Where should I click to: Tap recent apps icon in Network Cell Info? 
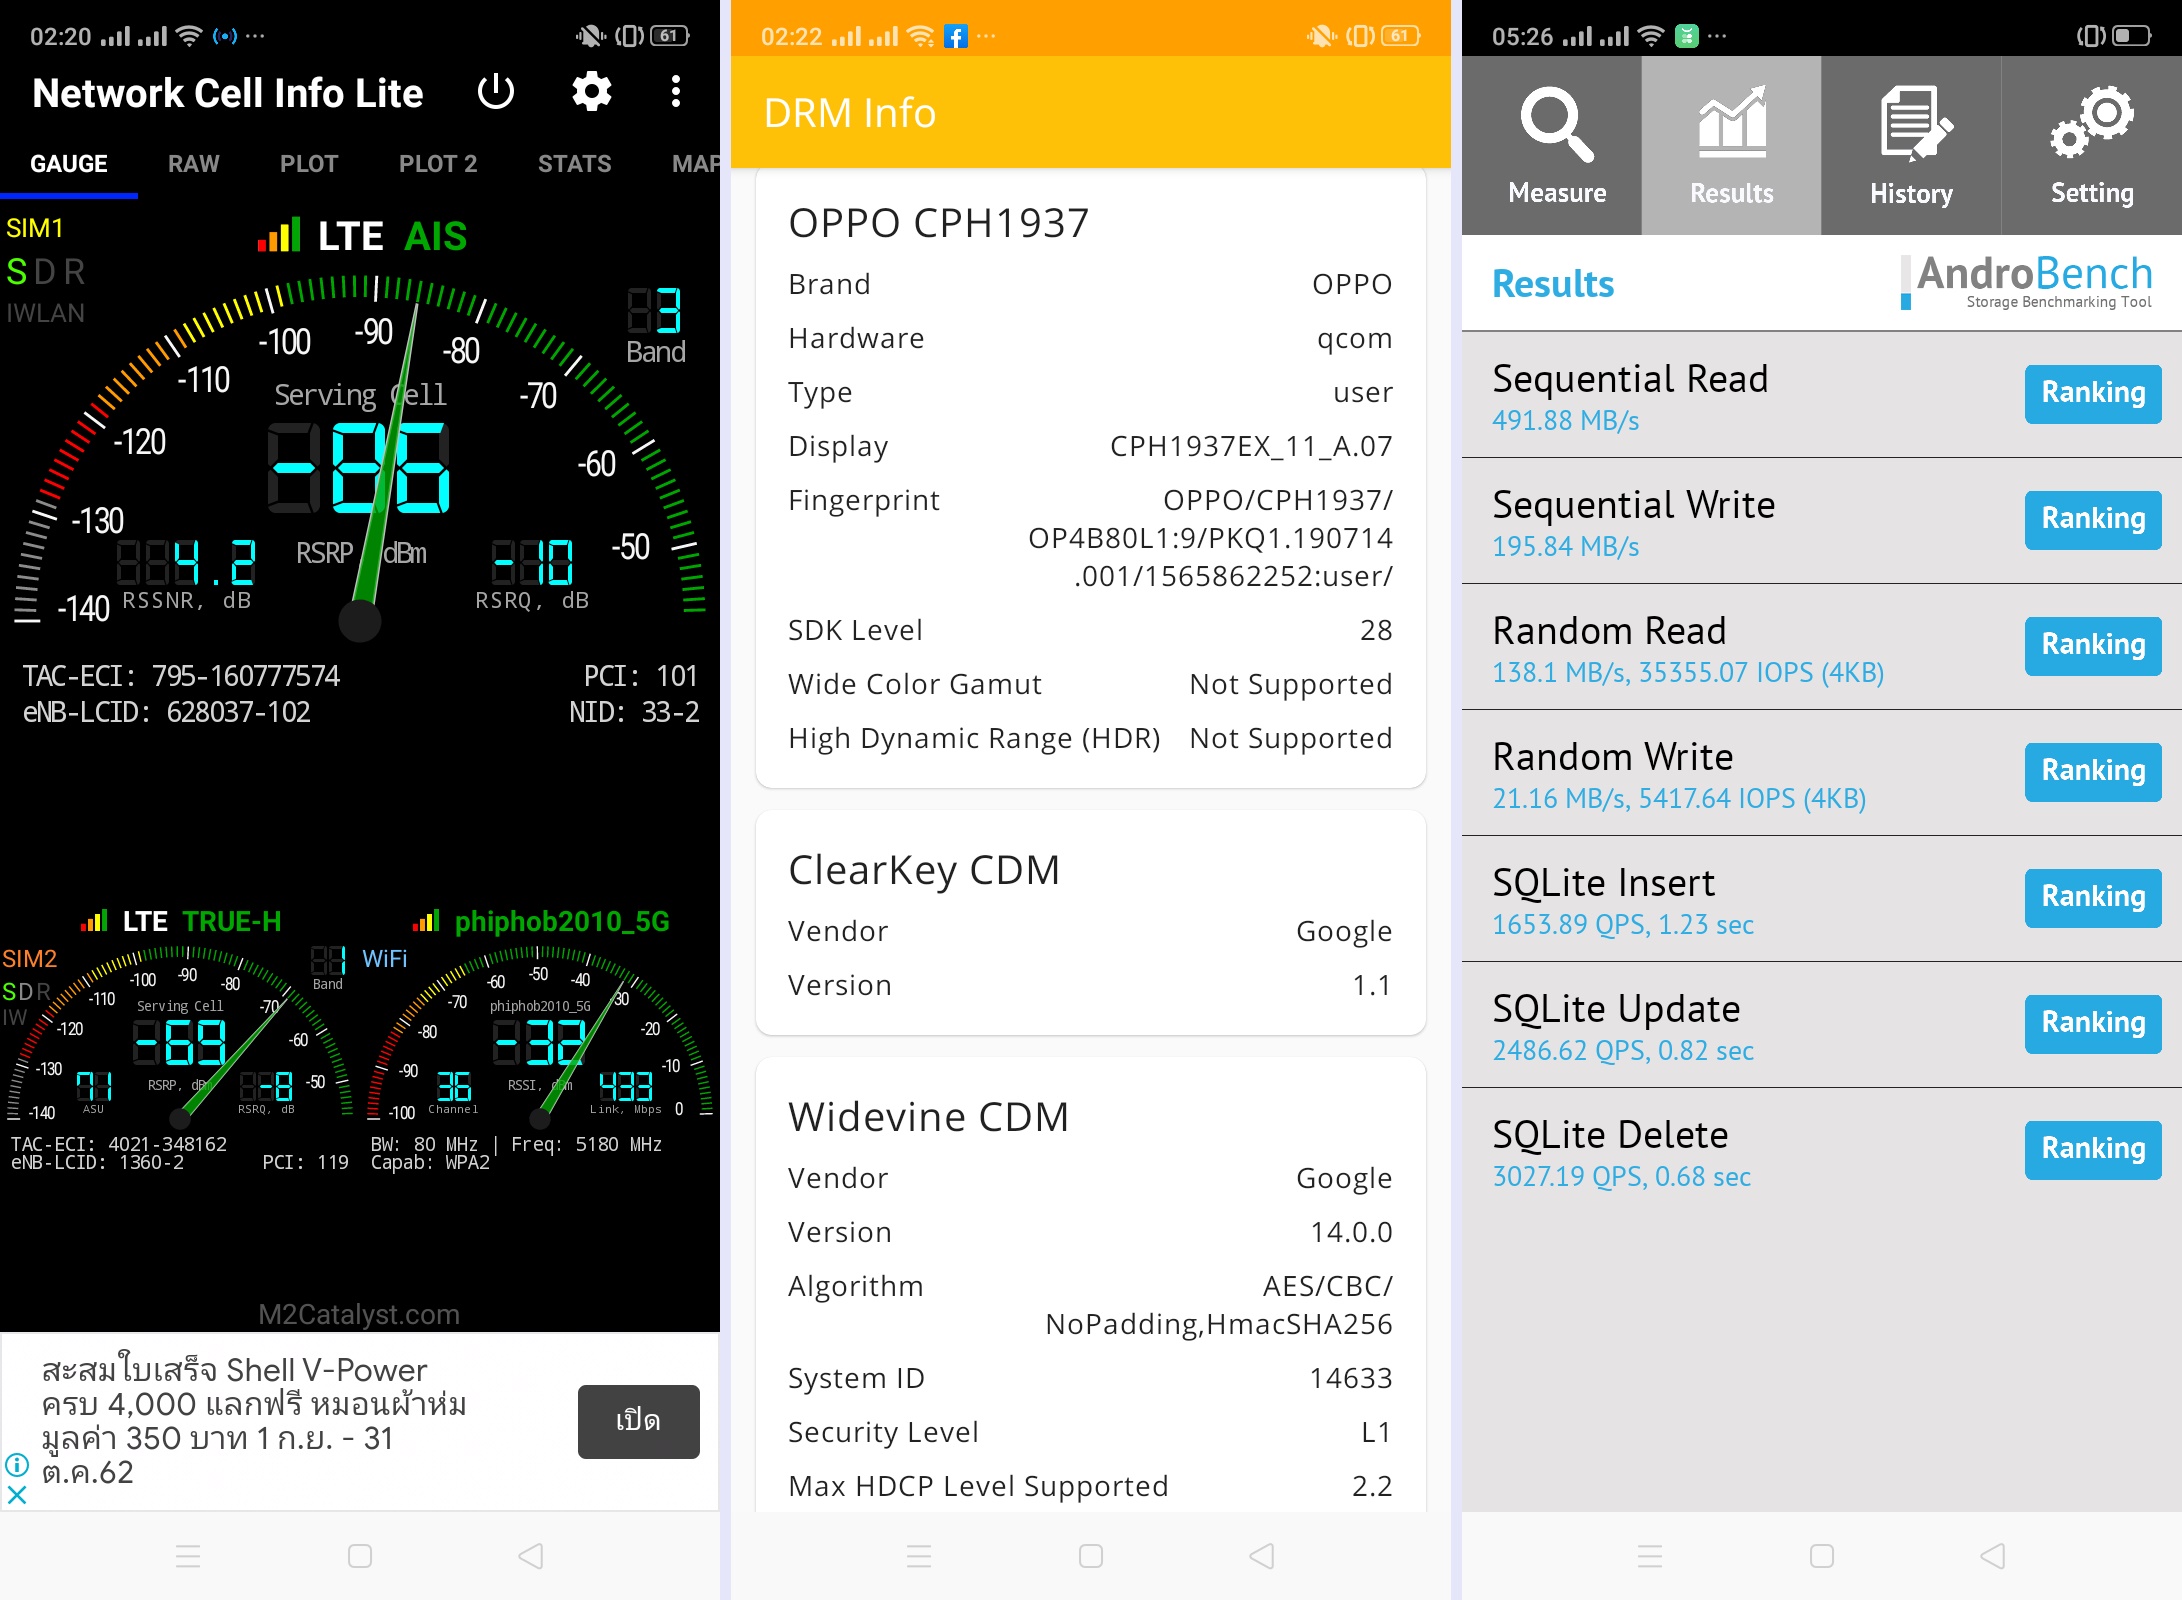pyautogui.click(x=188, y=1556)
